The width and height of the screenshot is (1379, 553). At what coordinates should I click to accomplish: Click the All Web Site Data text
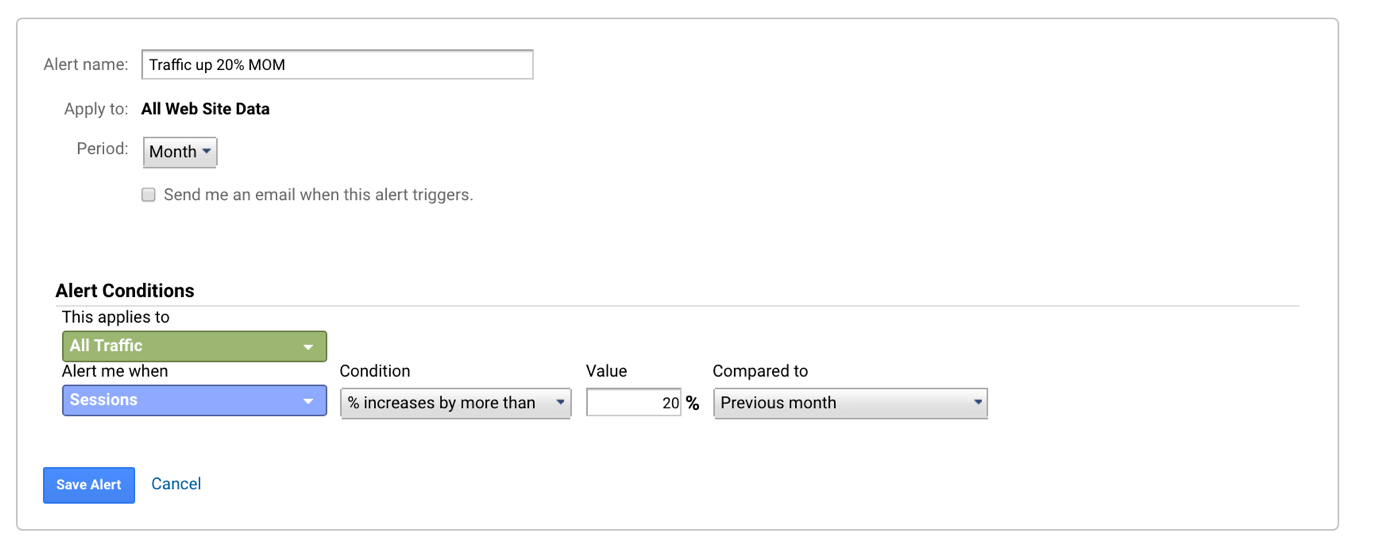click(205, 109)
